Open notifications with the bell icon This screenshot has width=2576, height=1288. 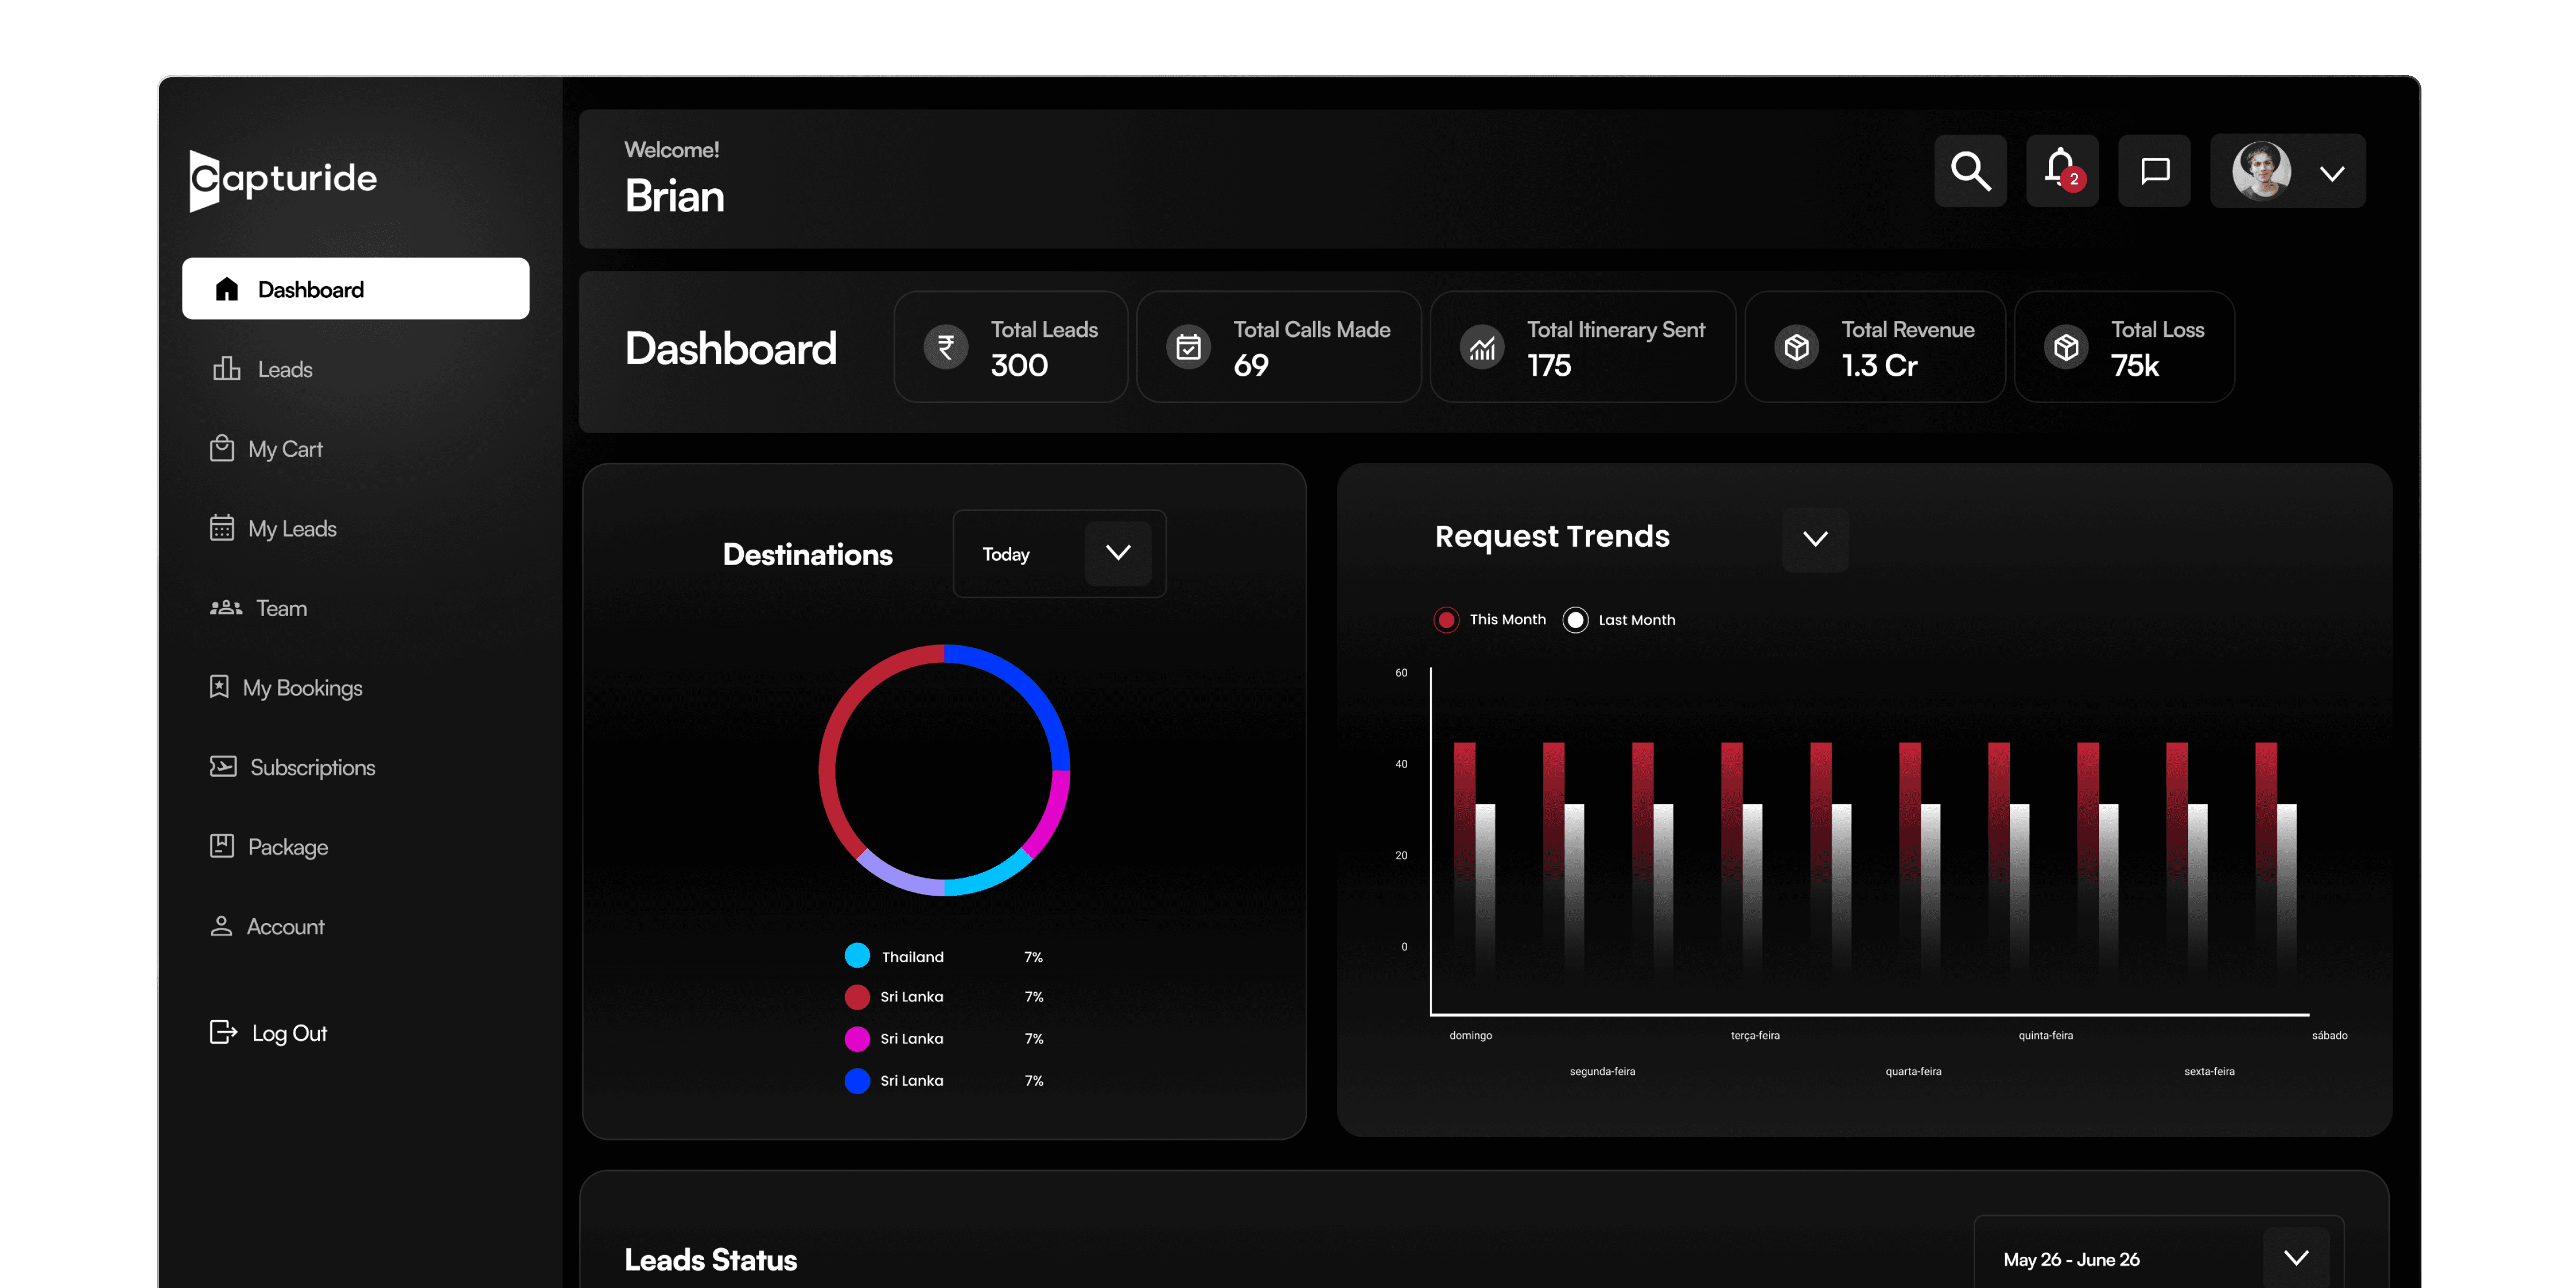(x=2061, y=171)
